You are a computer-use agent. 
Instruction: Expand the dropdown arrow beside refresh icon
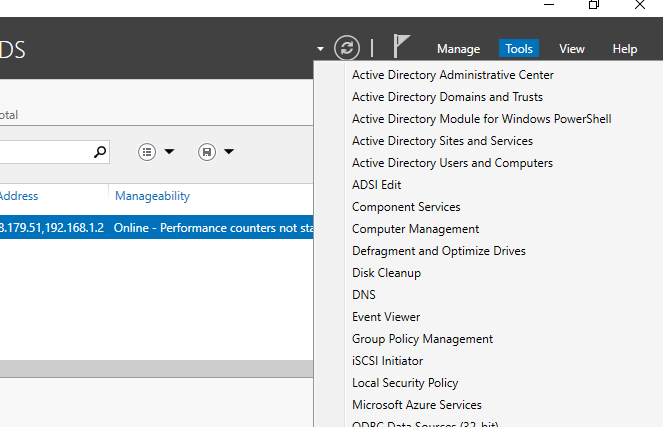point(320,48)
